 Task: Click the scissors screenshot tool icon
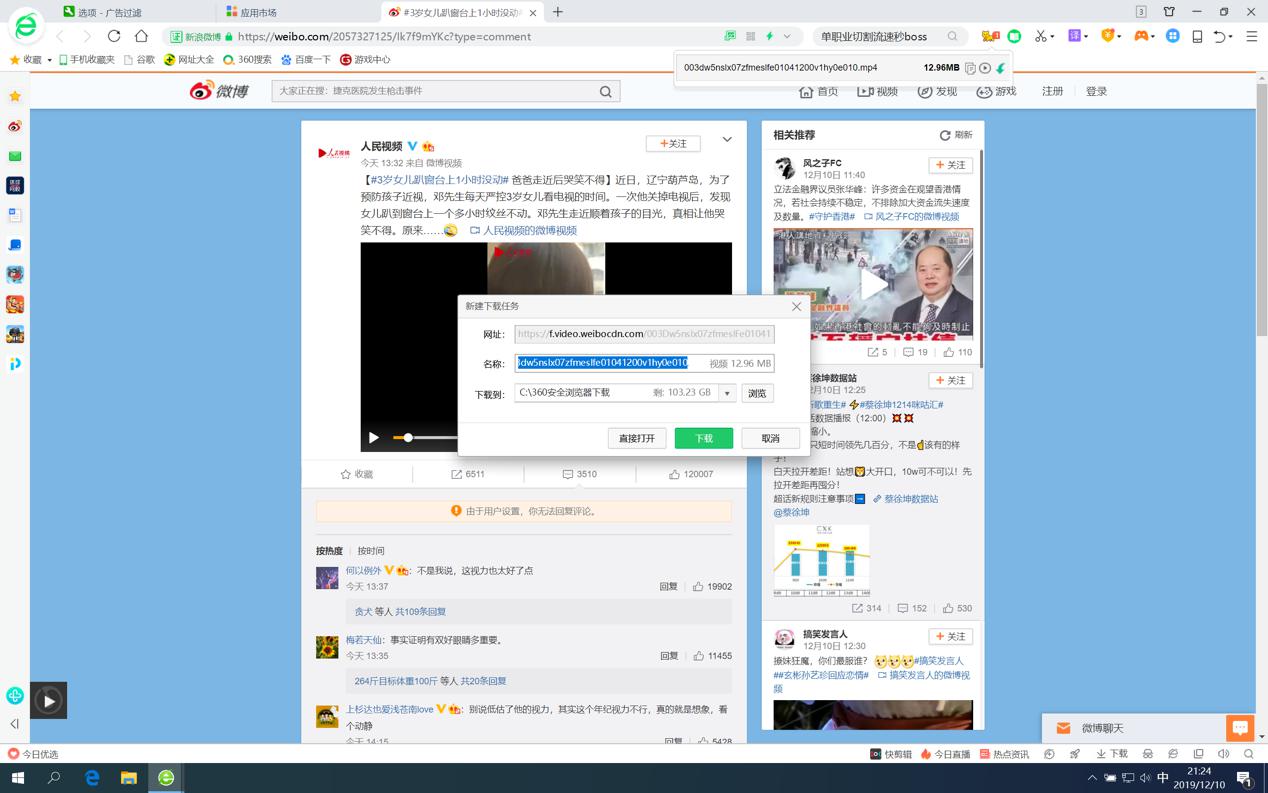point(1040,36)
